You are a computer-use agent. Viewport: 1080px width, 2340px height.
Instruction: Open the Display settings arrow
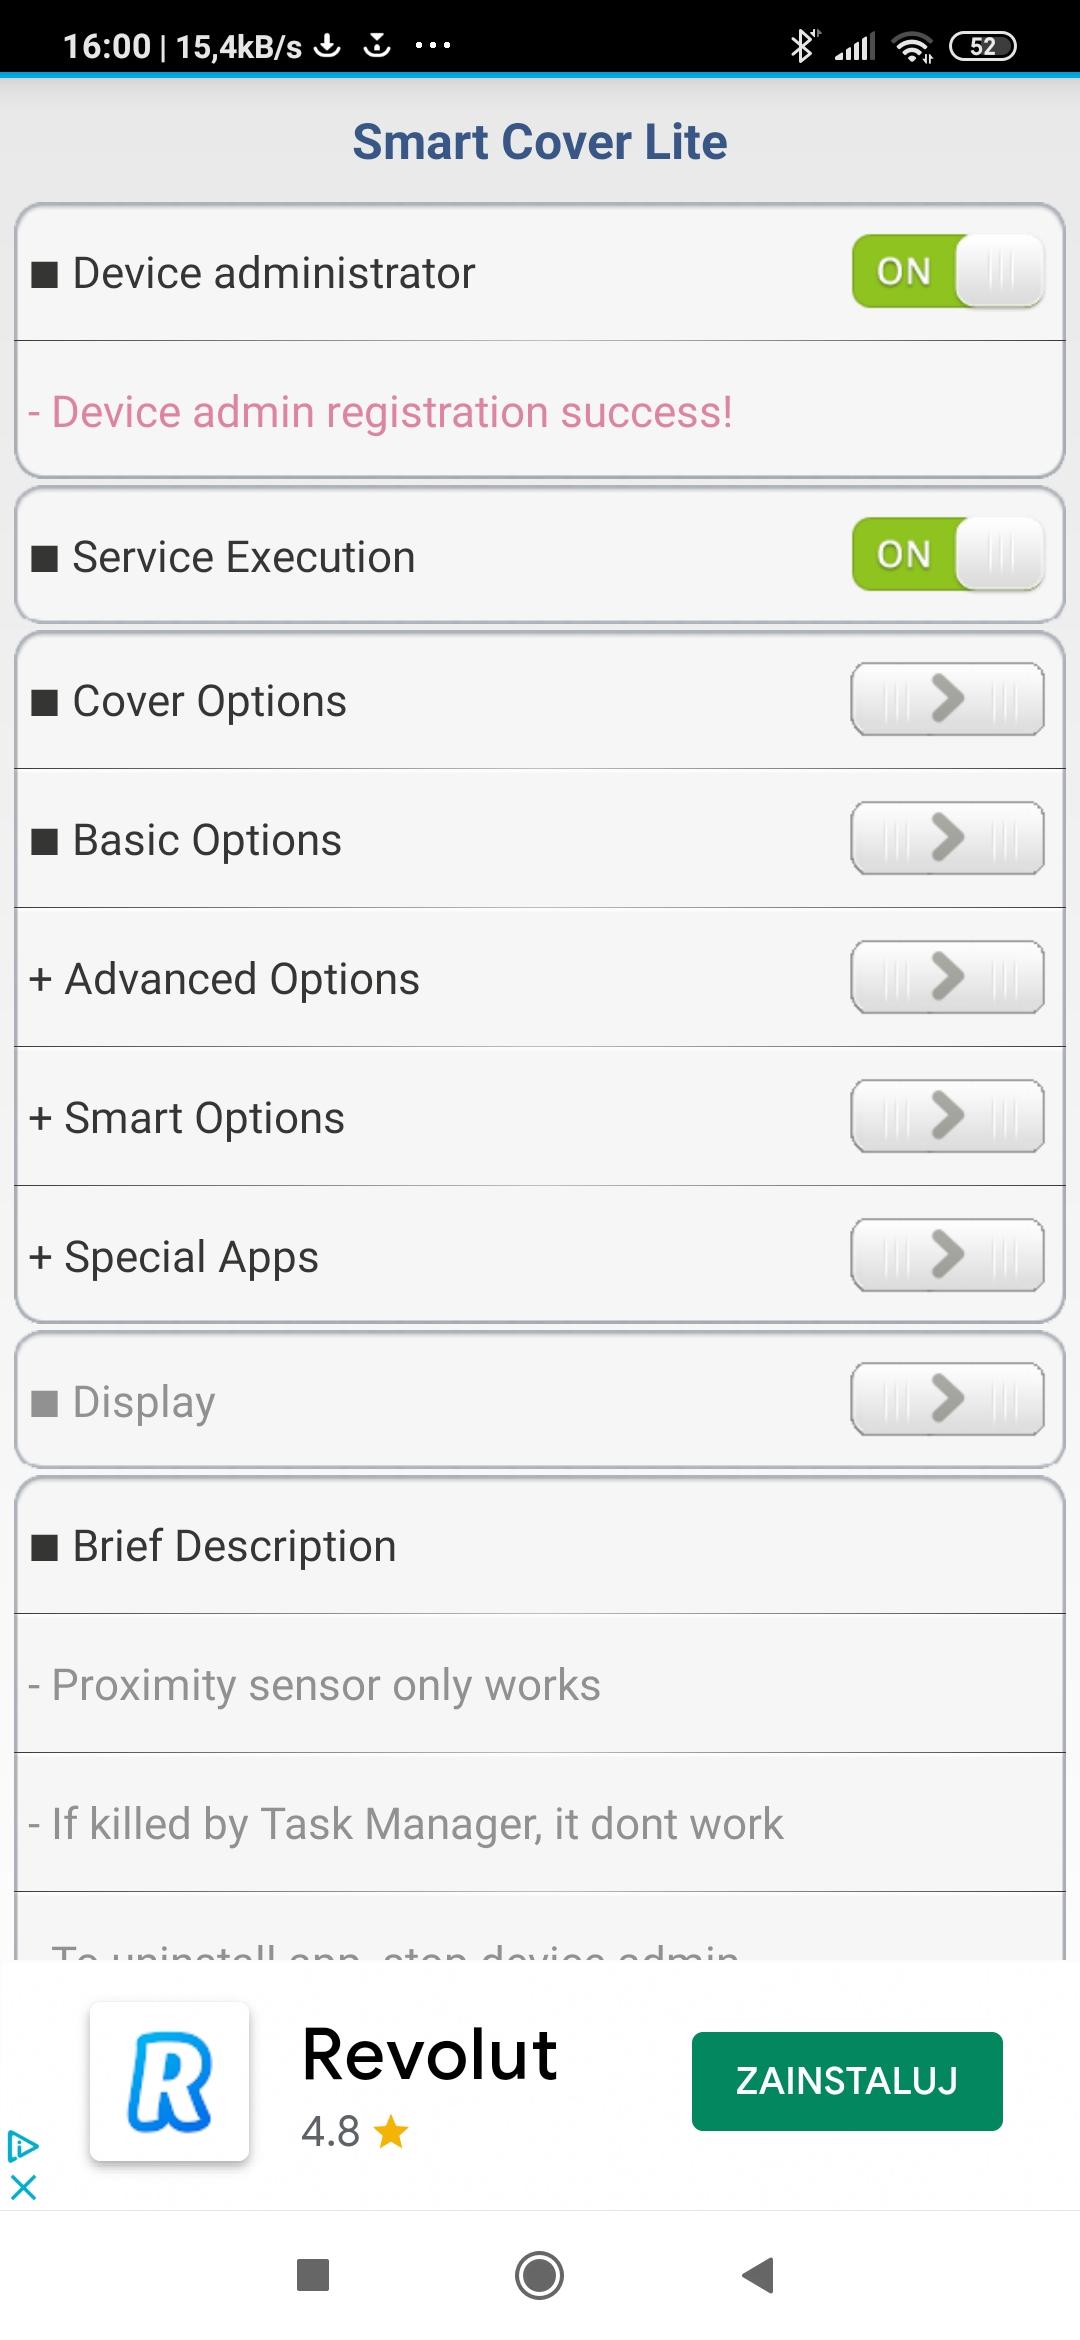click(947, 1400)
